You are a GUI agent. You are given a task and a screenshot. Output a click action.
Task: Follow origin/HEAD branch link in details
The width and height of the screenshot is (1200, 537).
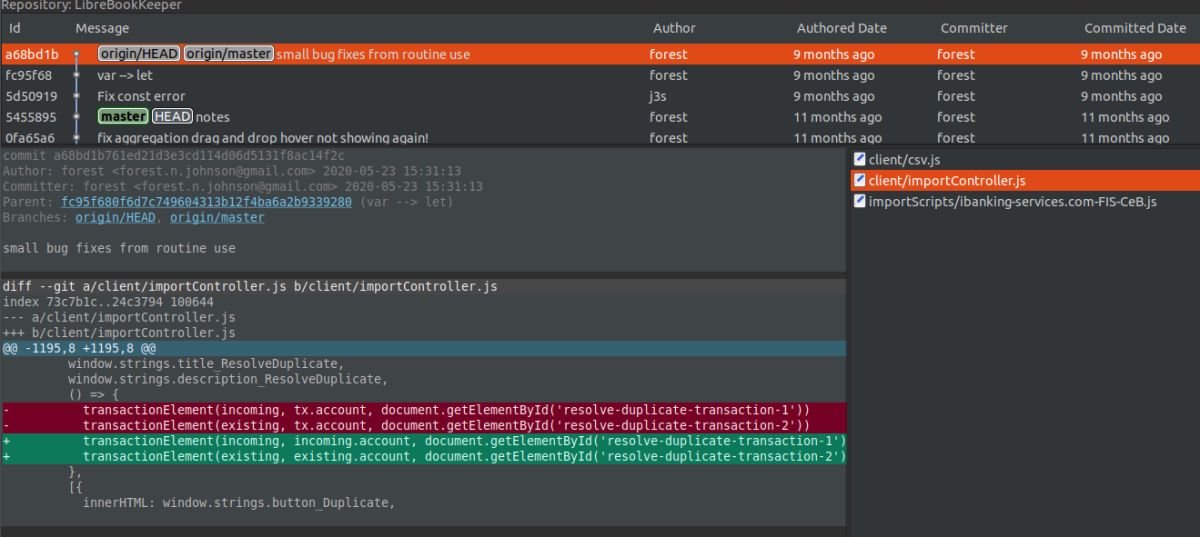(115, 217)
